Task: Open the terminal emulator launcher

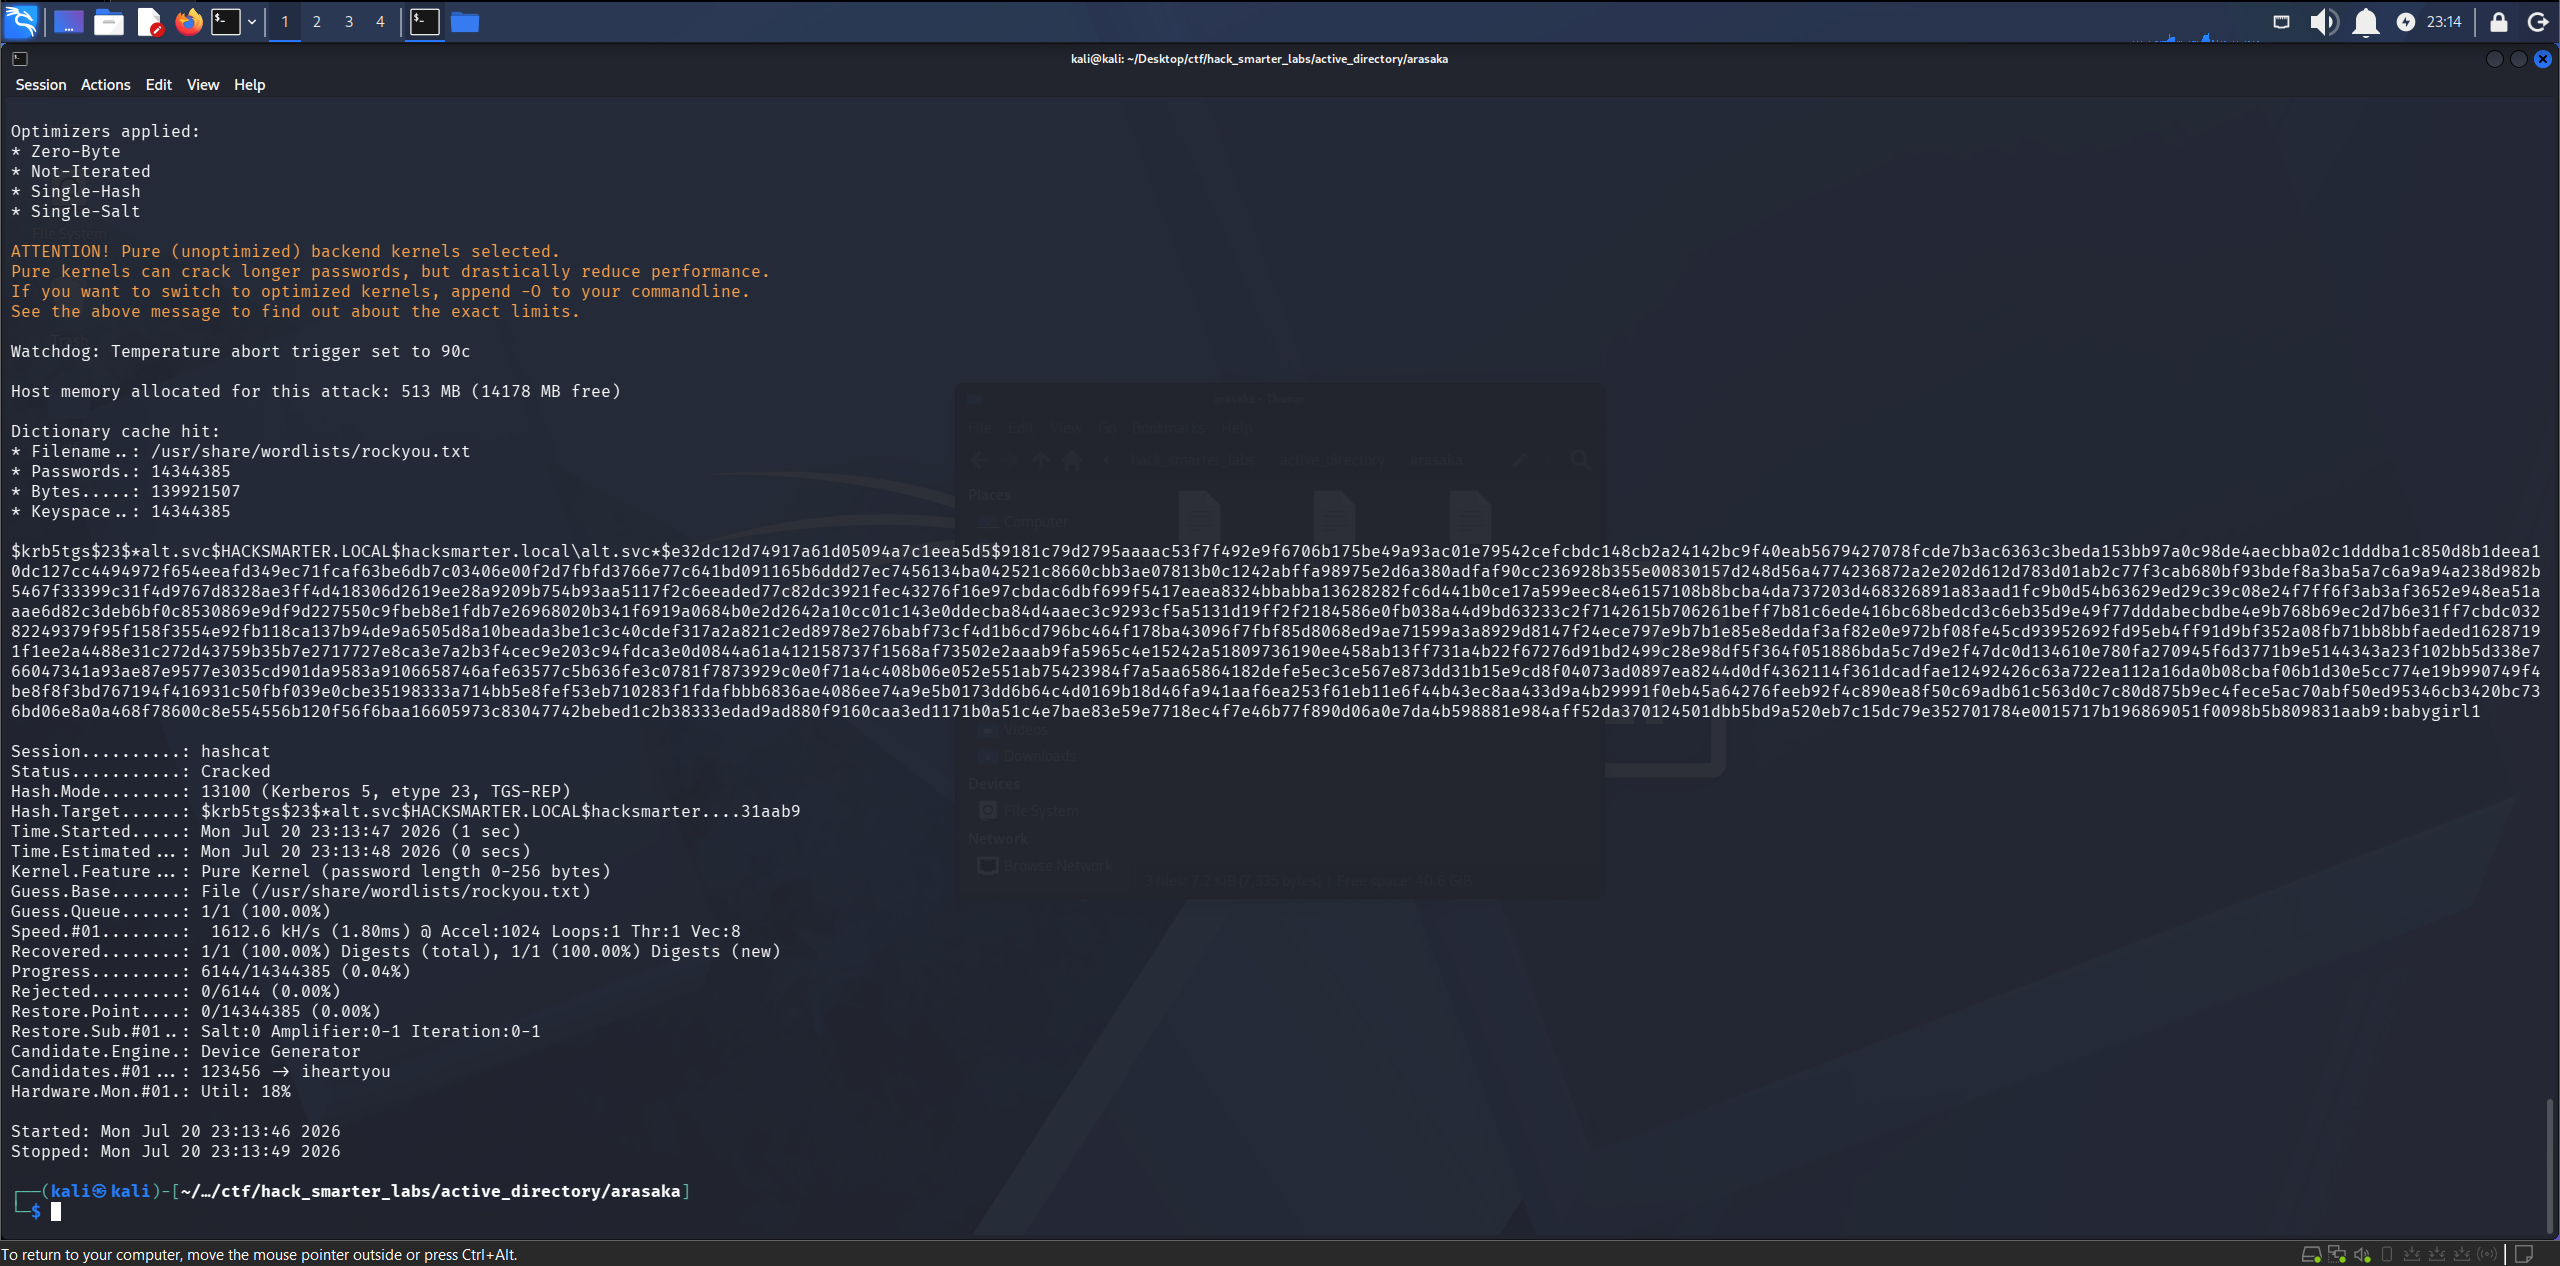Action: (x=226, y=21)
